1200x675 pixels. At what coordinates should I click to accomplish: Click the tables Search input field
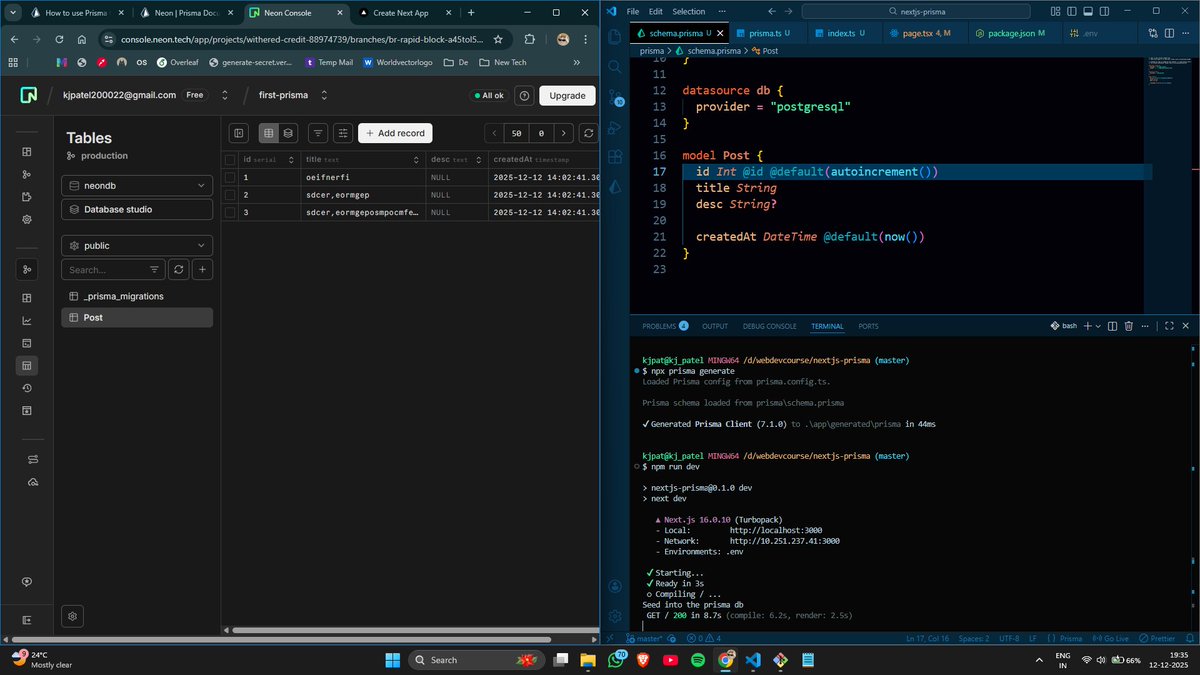(x=113, y=269)
